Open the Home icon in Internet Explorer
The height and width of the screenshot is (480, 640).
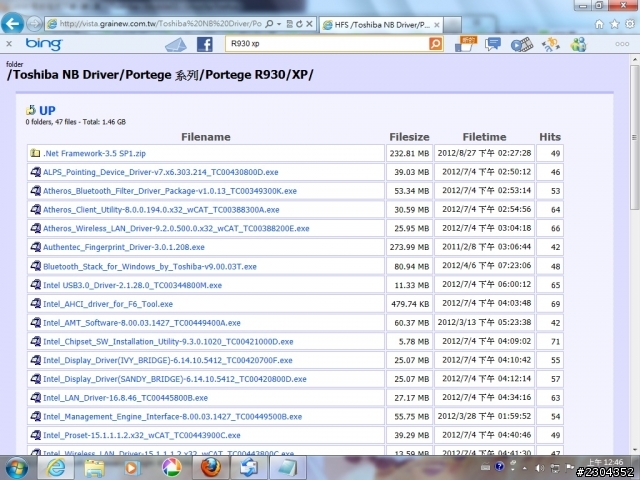tap(599, 24)
